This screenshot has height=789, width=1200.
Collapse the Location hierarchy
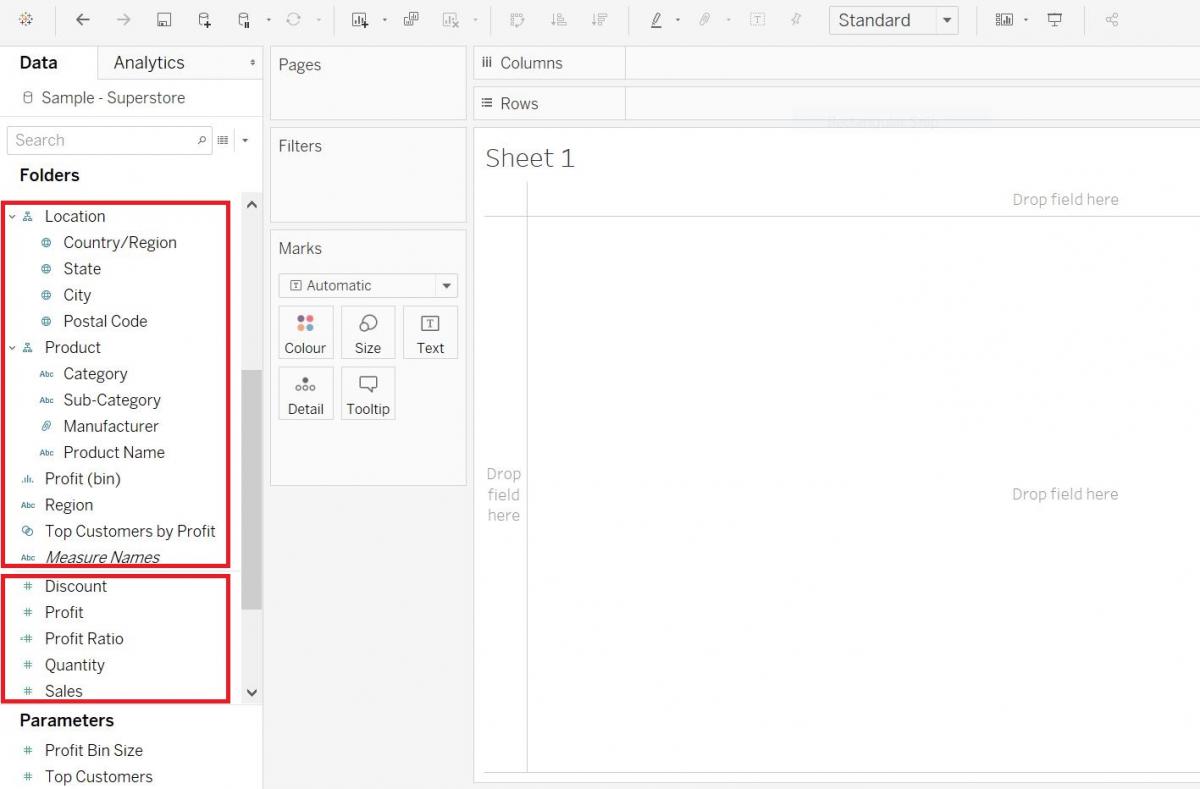(x=12, y=216)
